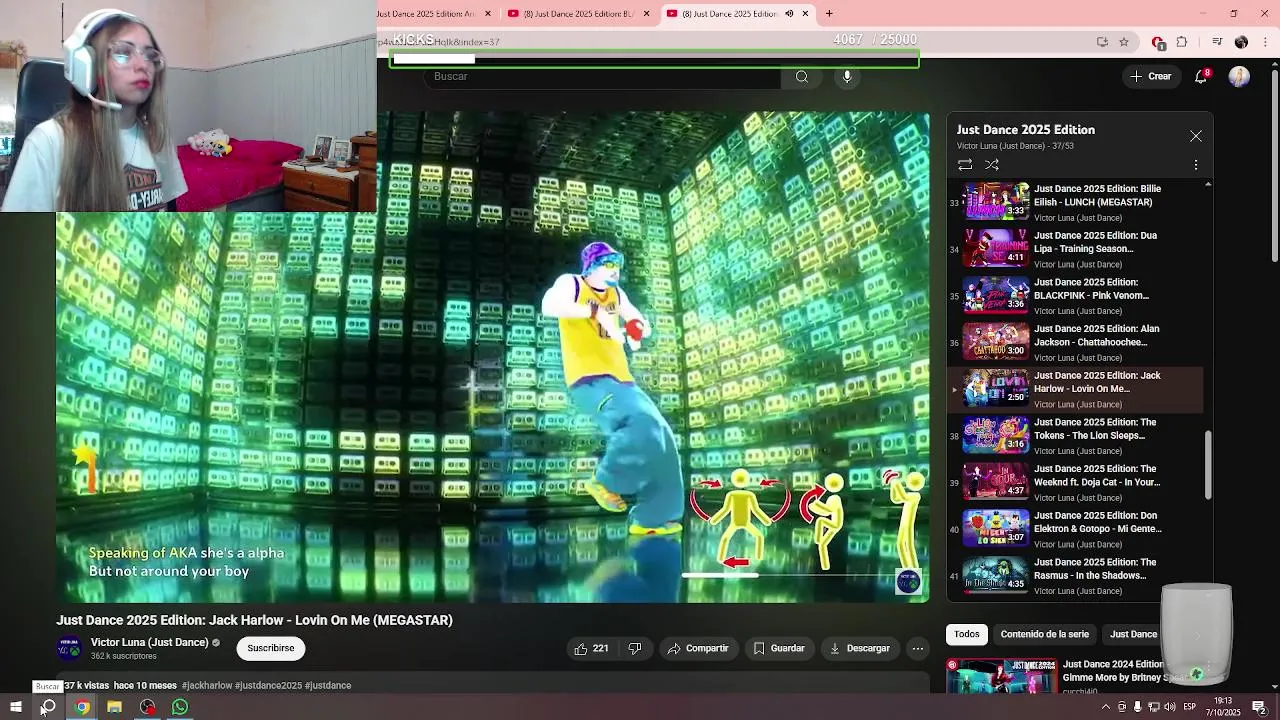This screenshot has width=1280, height=720.
Task: Click the Suscribirse button
Action: click(x=271, y=648)
